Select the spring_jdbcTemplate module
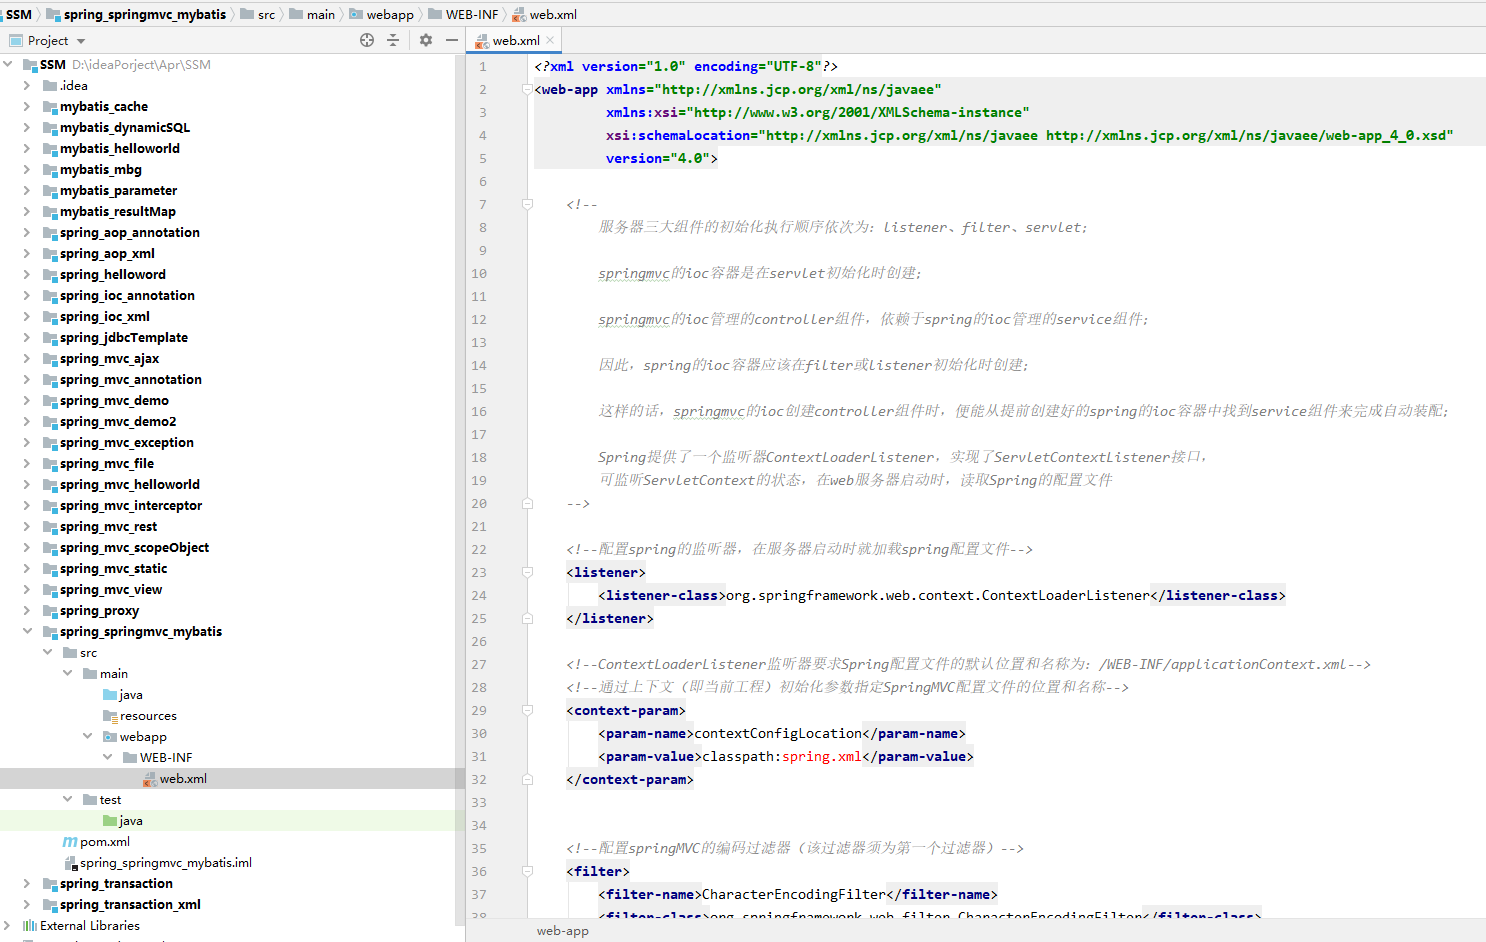Image resolution: width=1486 pixels, height=942 pixels. [123, 337]
